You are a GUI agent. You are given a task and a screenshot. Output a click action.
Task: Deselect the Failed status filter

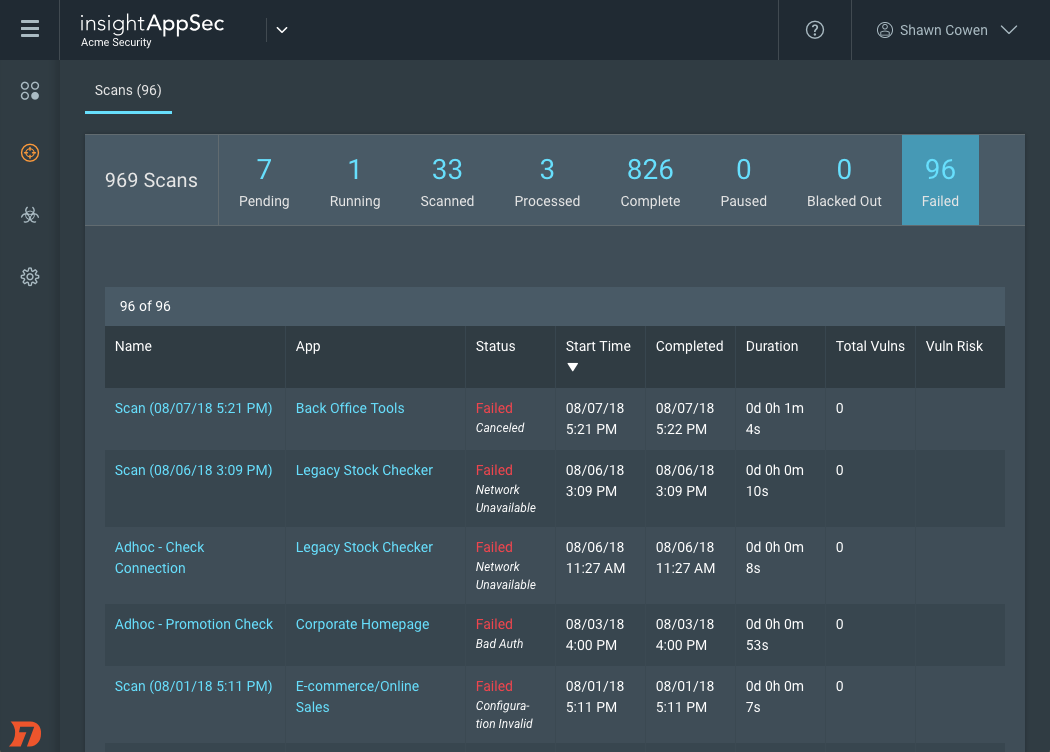(x=940, y=181)
